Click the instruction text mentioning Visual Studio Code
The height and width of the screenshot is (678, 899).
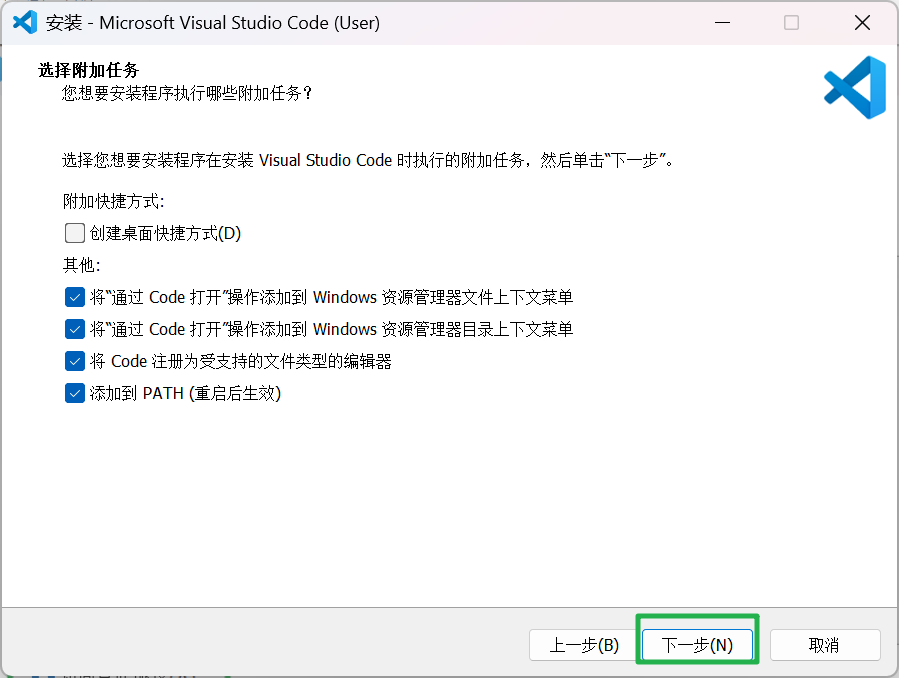point(368,160)
